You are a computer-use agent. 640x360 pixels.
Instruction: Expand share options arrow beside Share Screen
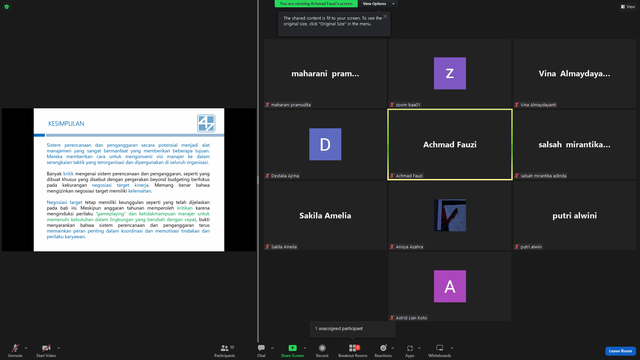pos(305,348)
